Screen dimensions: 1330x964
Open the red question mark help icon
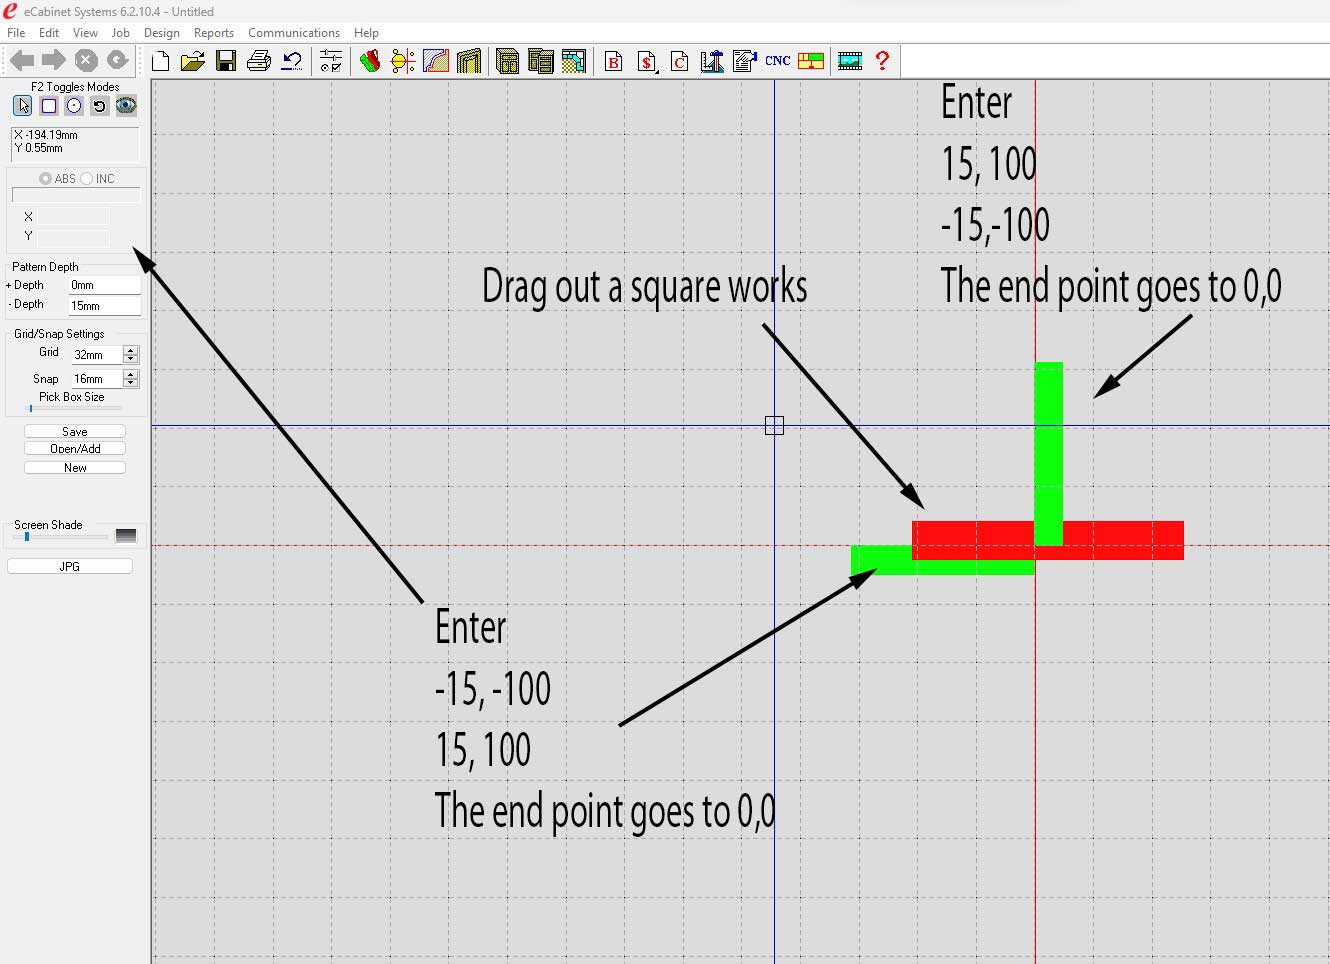pos(882,61)
